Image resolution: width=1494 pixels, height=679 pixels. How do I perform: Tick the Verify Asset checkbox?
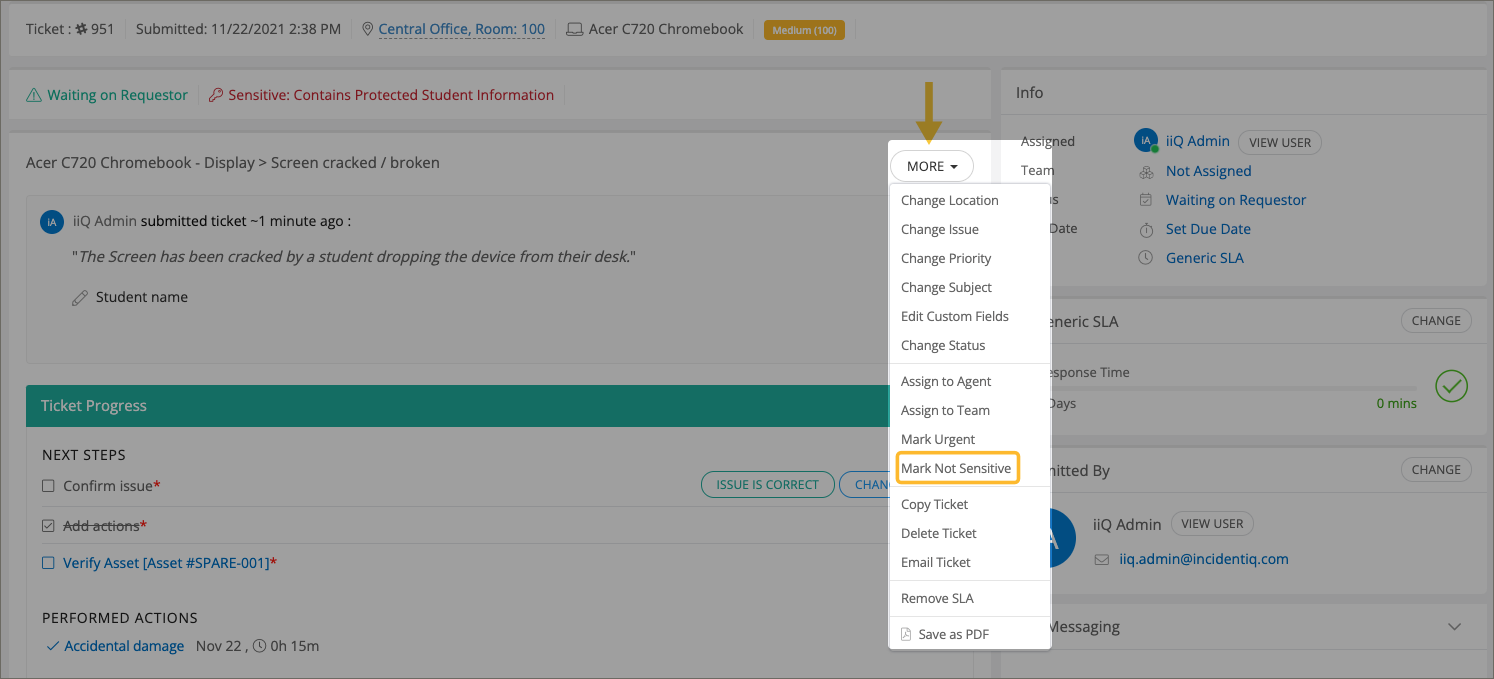click(x=48, y=563)
